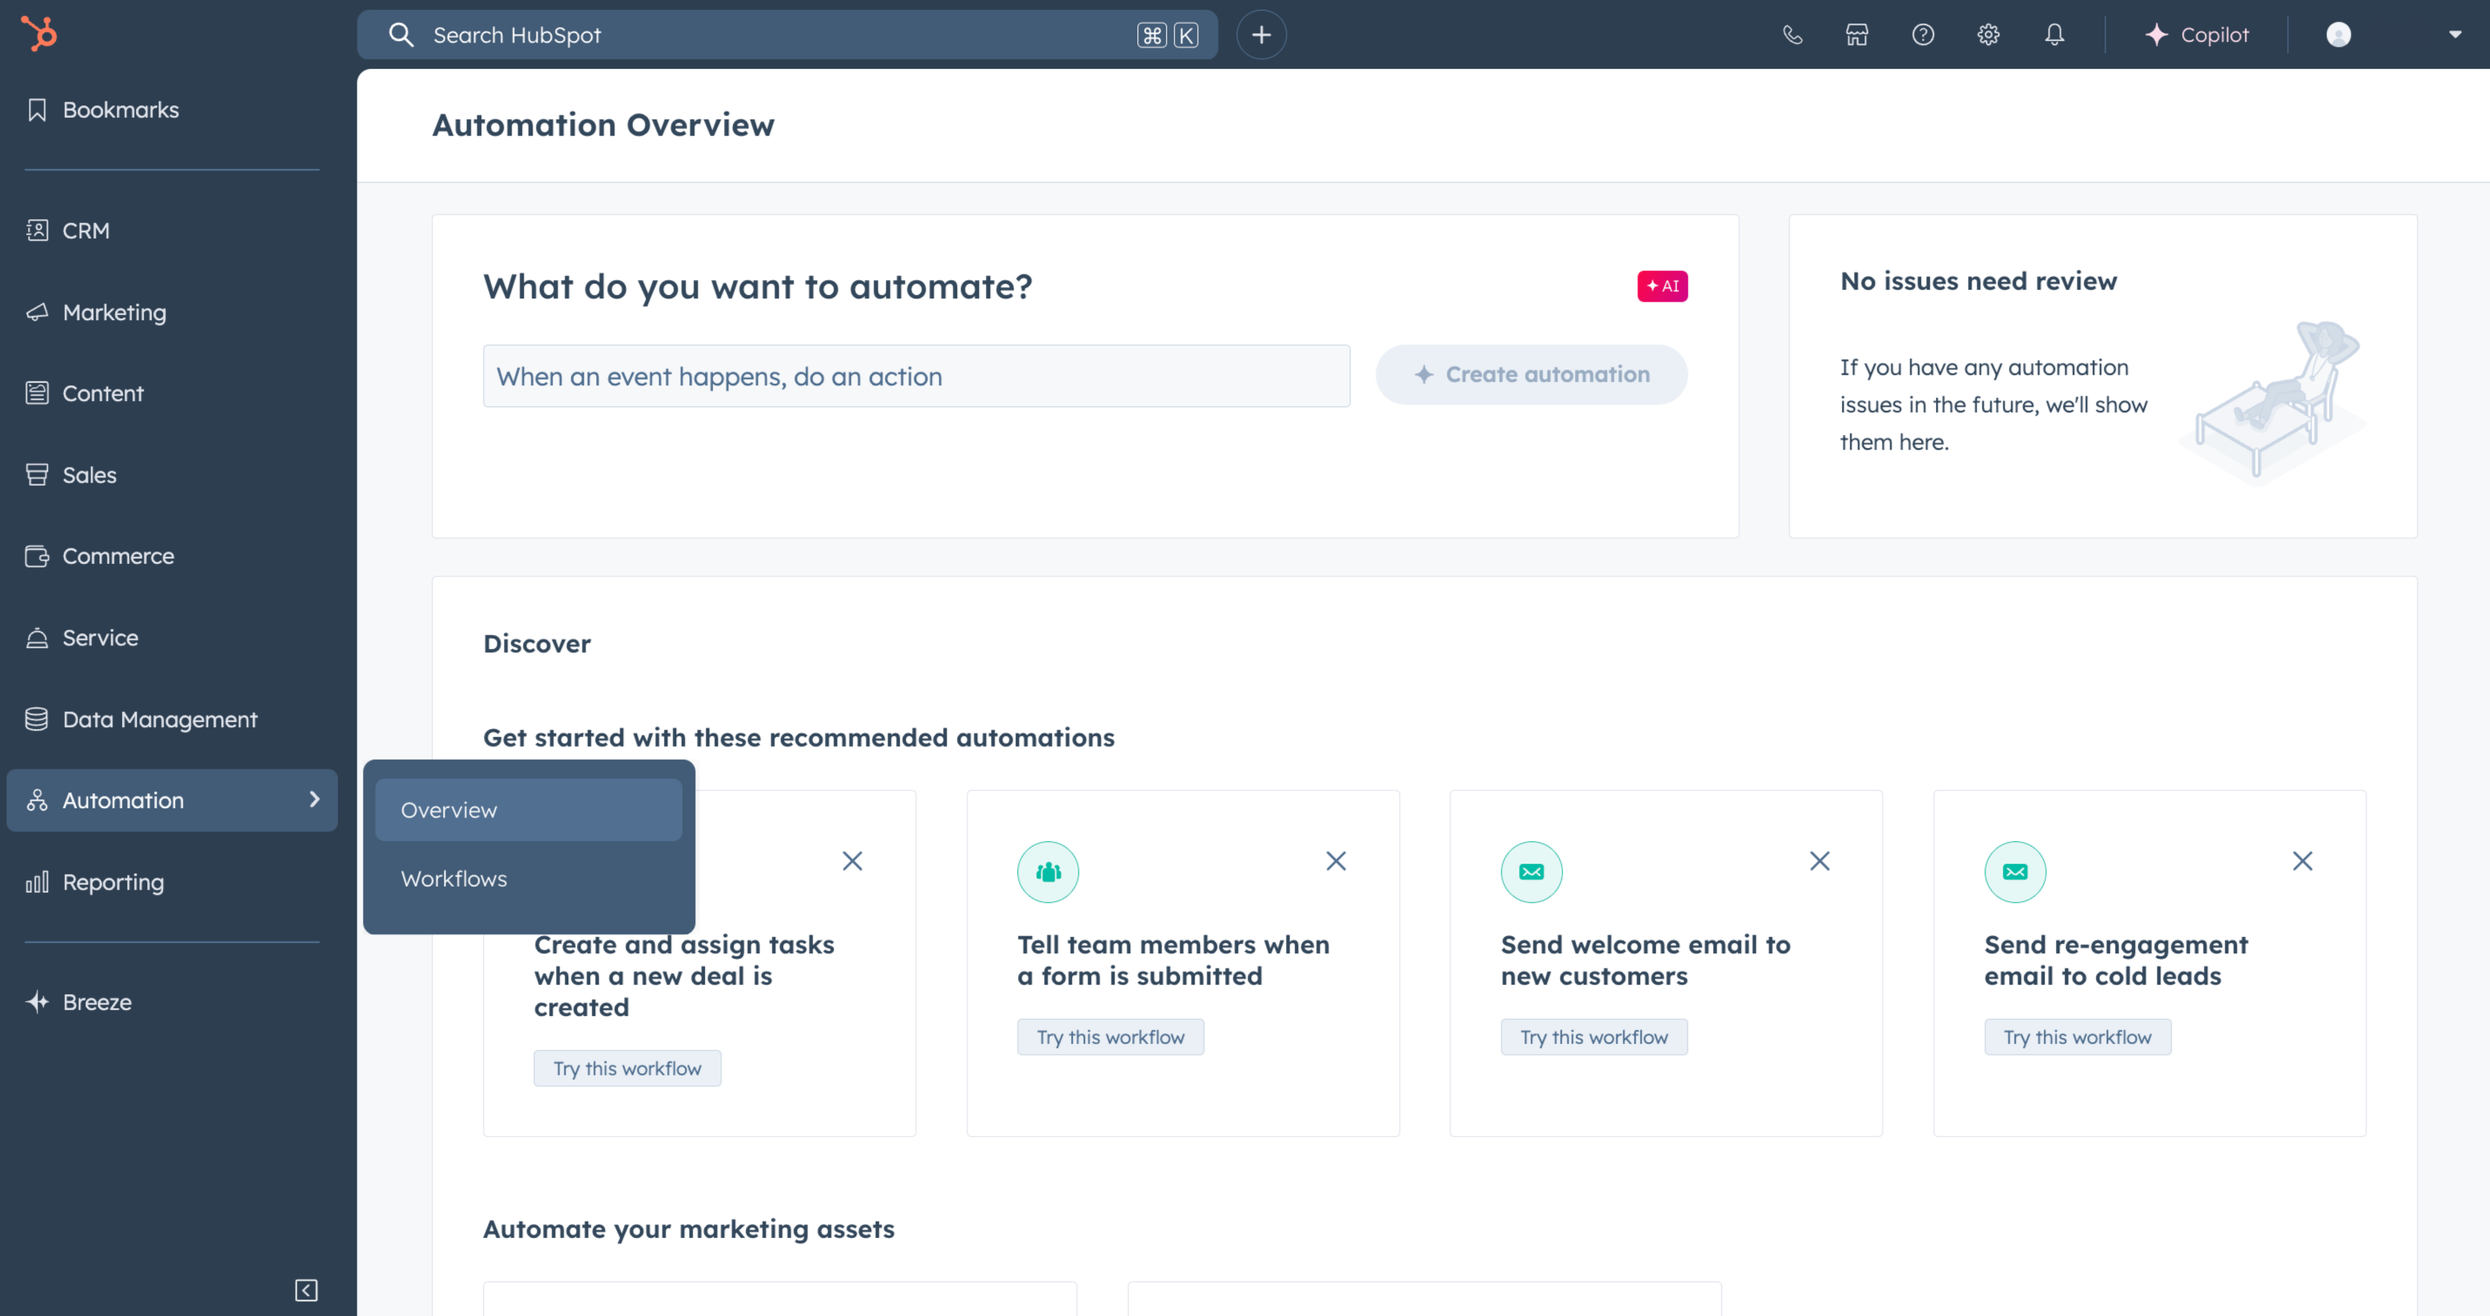Click the Create automation button
The width and height of the screenshot is (2490, 1316).
tap(1531, 375)
